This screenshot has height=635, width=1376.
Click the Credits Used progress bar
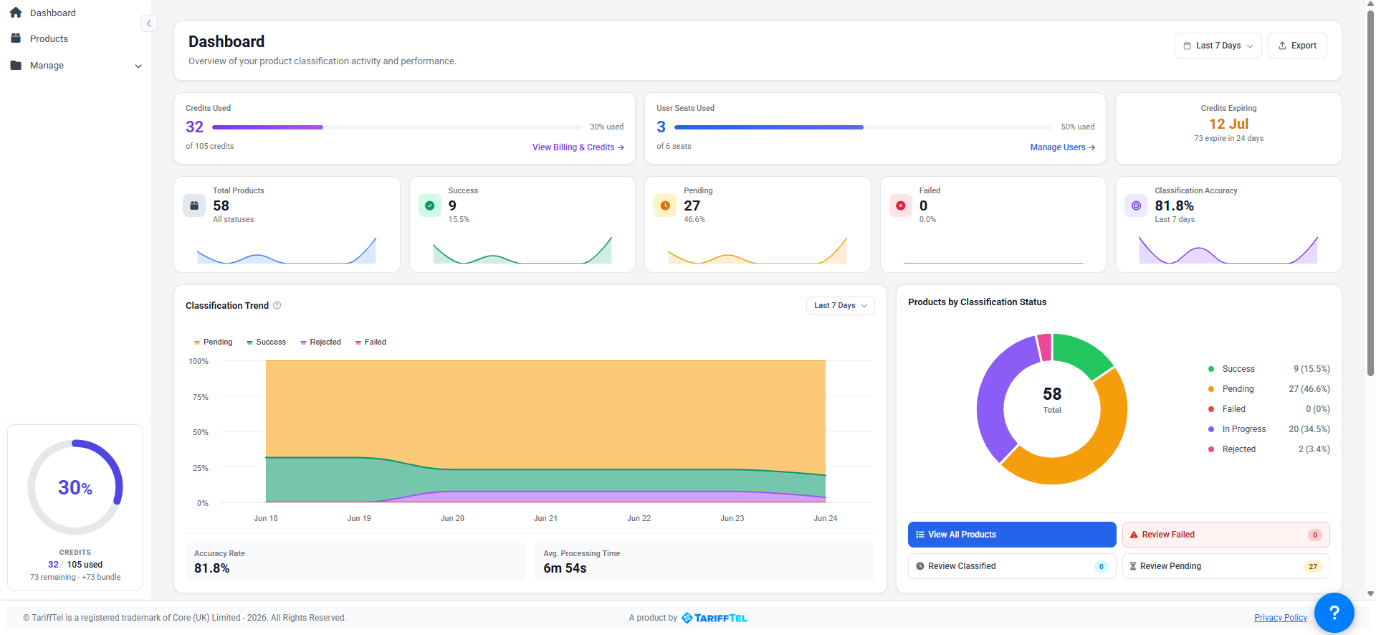396,127
